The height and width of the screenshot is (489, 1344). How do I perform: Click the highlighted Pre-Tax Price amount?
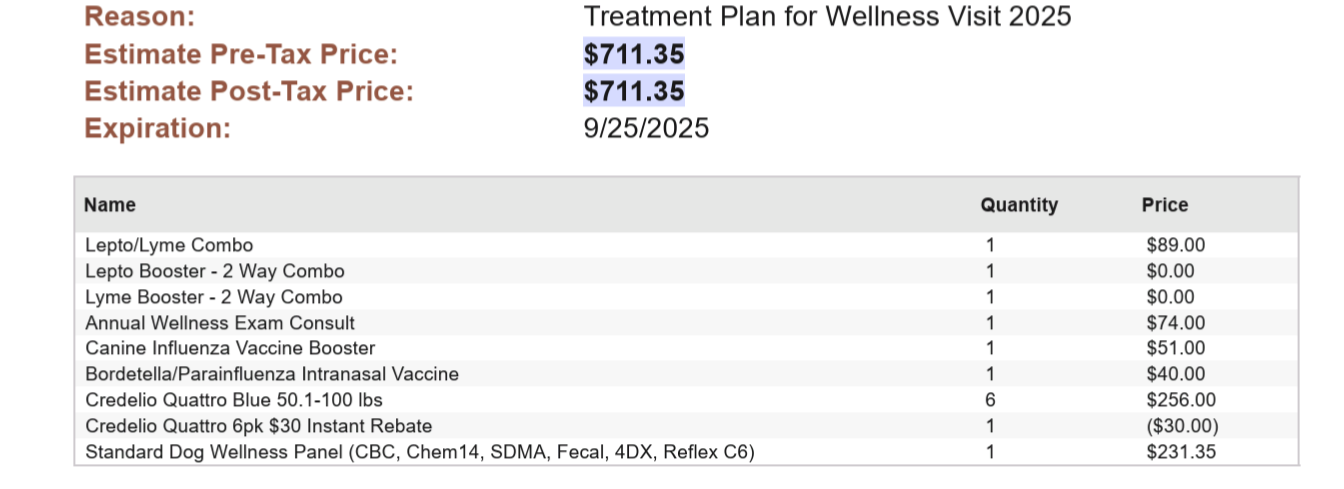click(x=634, y=54)
